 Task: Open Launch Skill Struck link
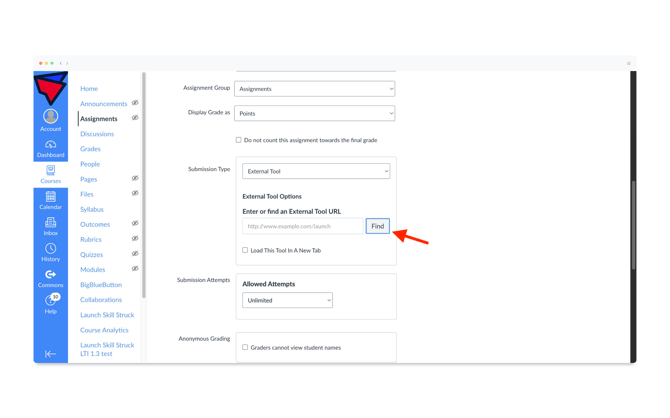[107, 315]
